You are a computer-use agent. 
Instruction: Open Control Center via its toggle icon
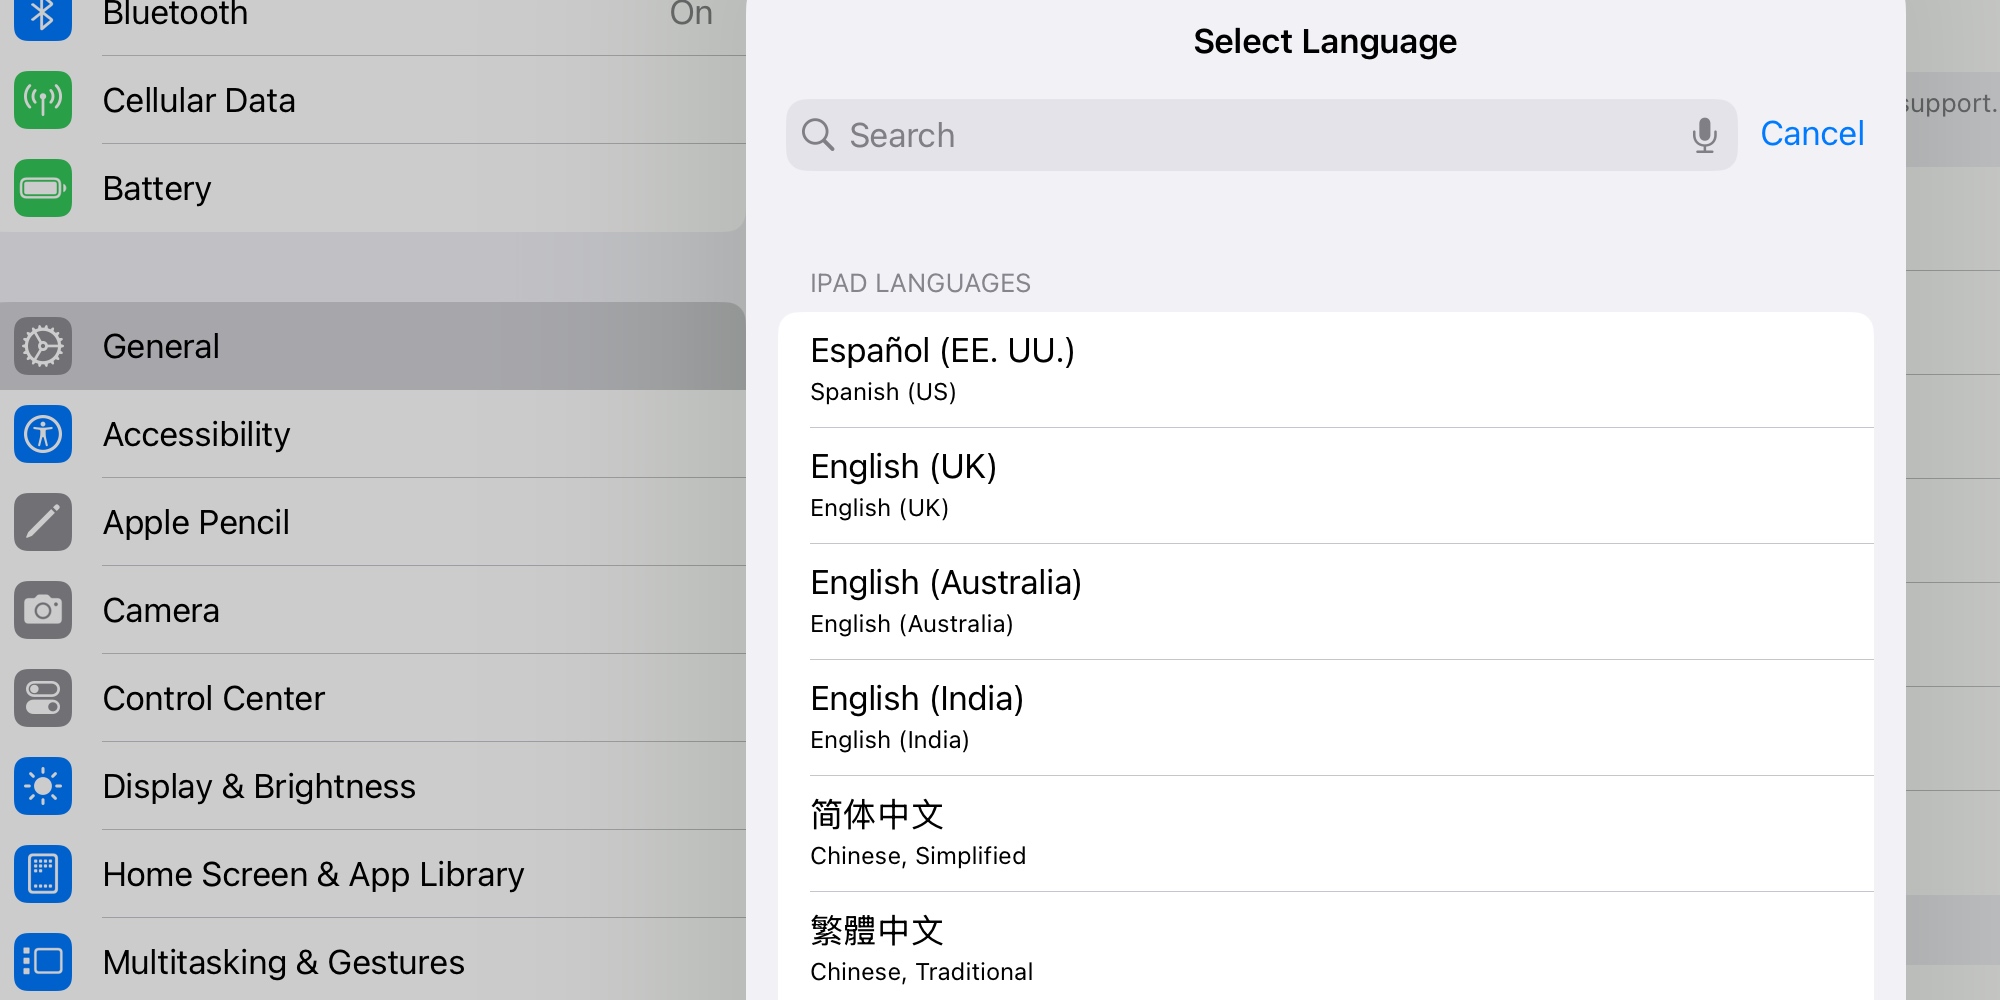pyautogui.click(x=42, y=698)
